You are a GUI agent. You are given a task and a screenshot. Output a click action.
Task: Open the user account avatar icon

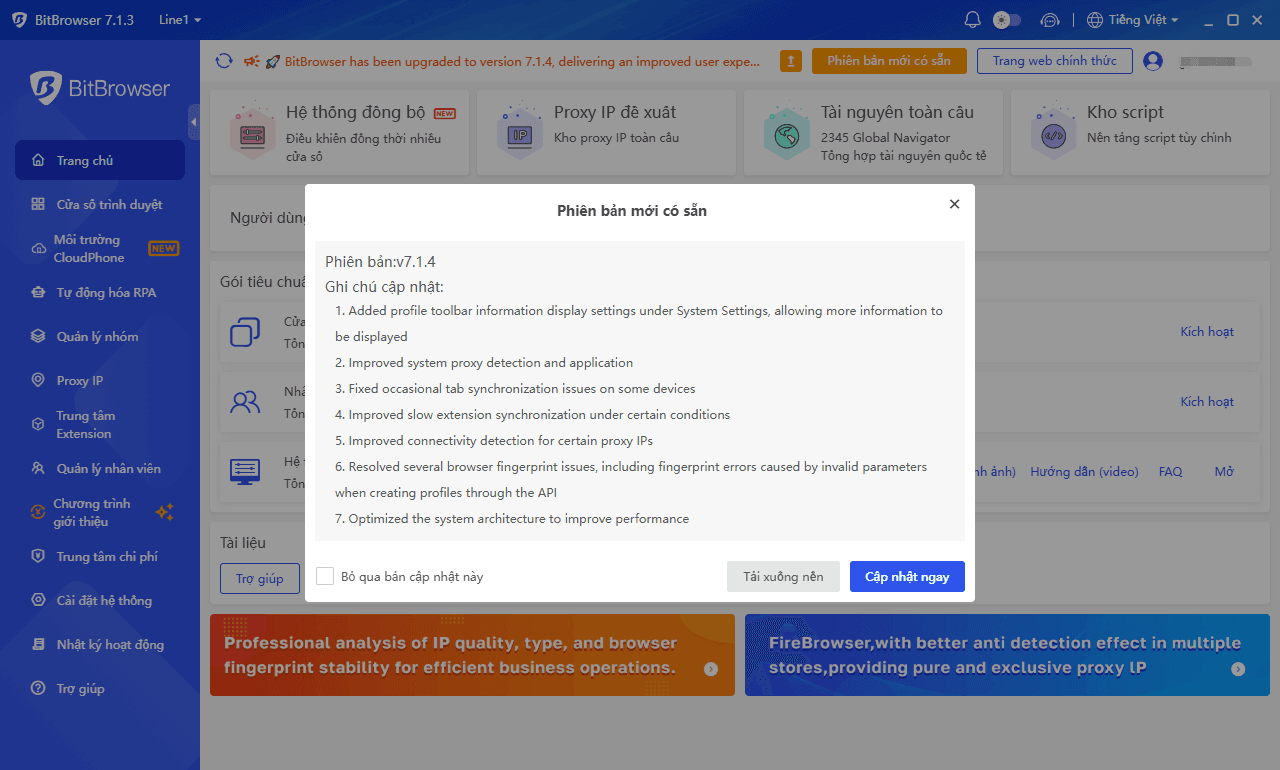point(1153,61)
